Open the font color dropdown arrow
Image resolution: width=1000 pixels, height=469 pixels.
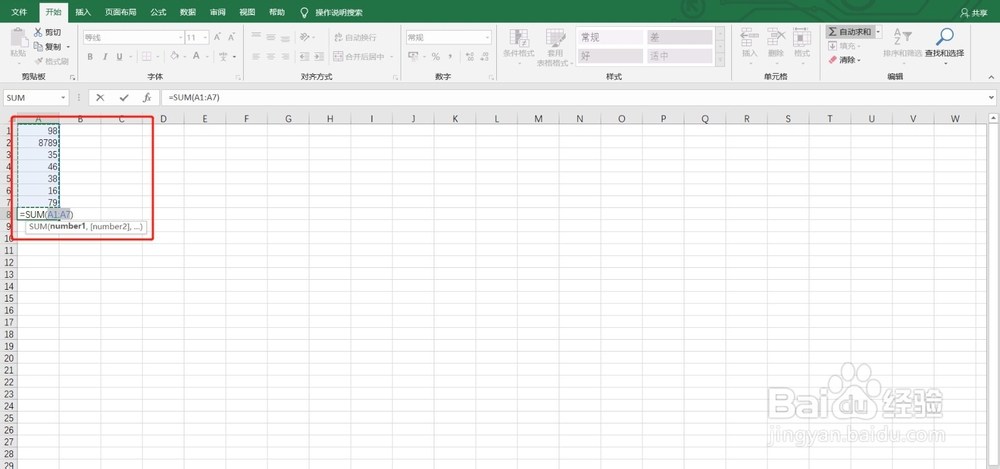(x=207, y=57)
